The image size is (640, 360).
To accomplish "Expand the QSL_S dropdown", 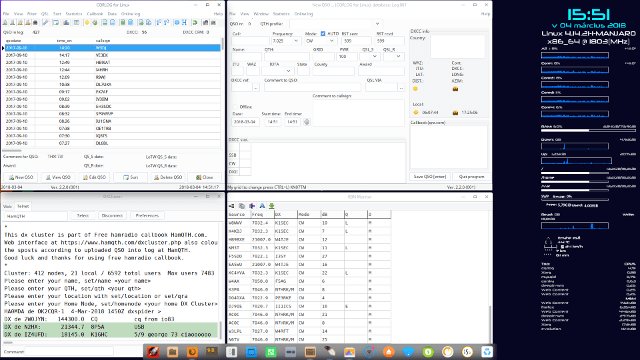I will pos(374,56).
